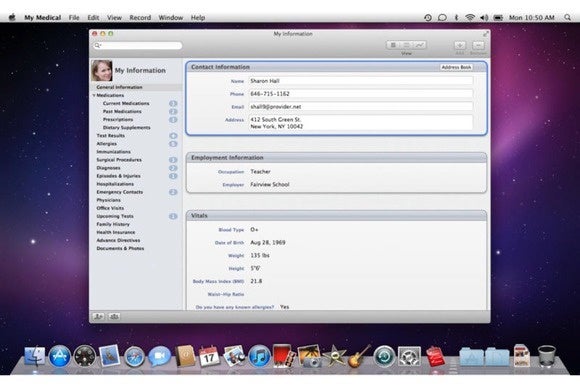
Task: Open System Preferences gear in the Dock
Action: [409, 356]
